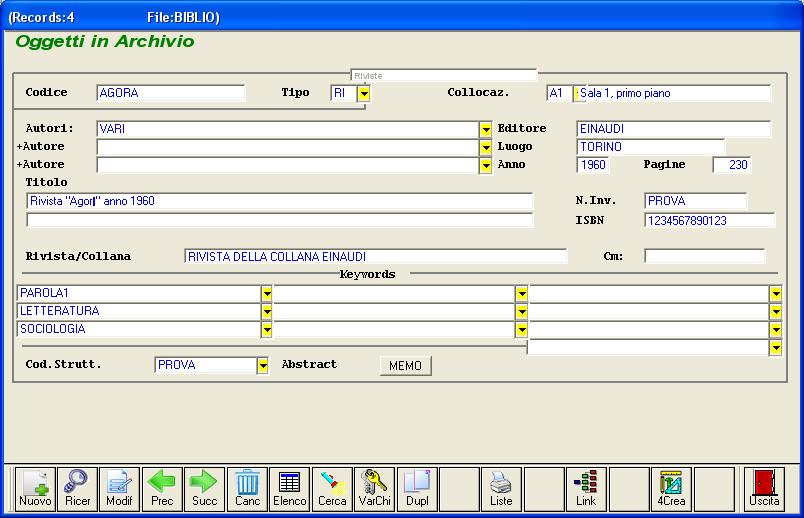This screenshot has height=518, width=804.
Task: Click the Pagine field 230
Action: (732, 165)
